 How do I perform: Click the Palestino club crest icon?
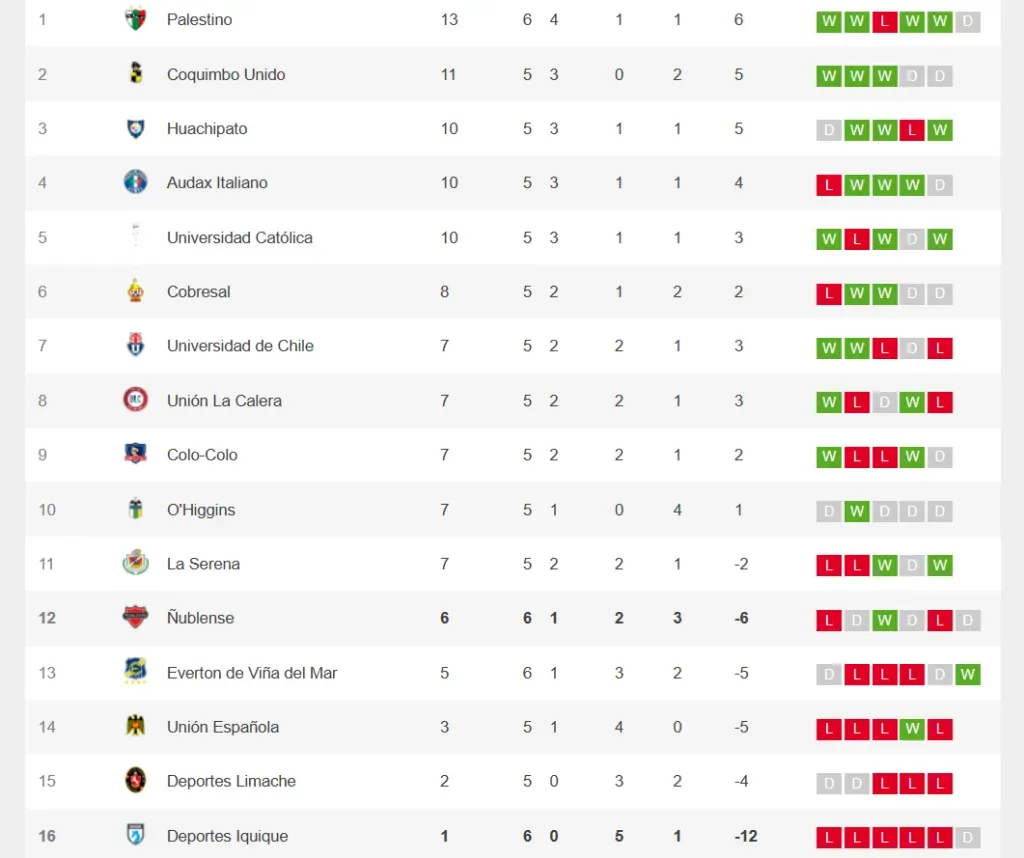tap(135, 19)
